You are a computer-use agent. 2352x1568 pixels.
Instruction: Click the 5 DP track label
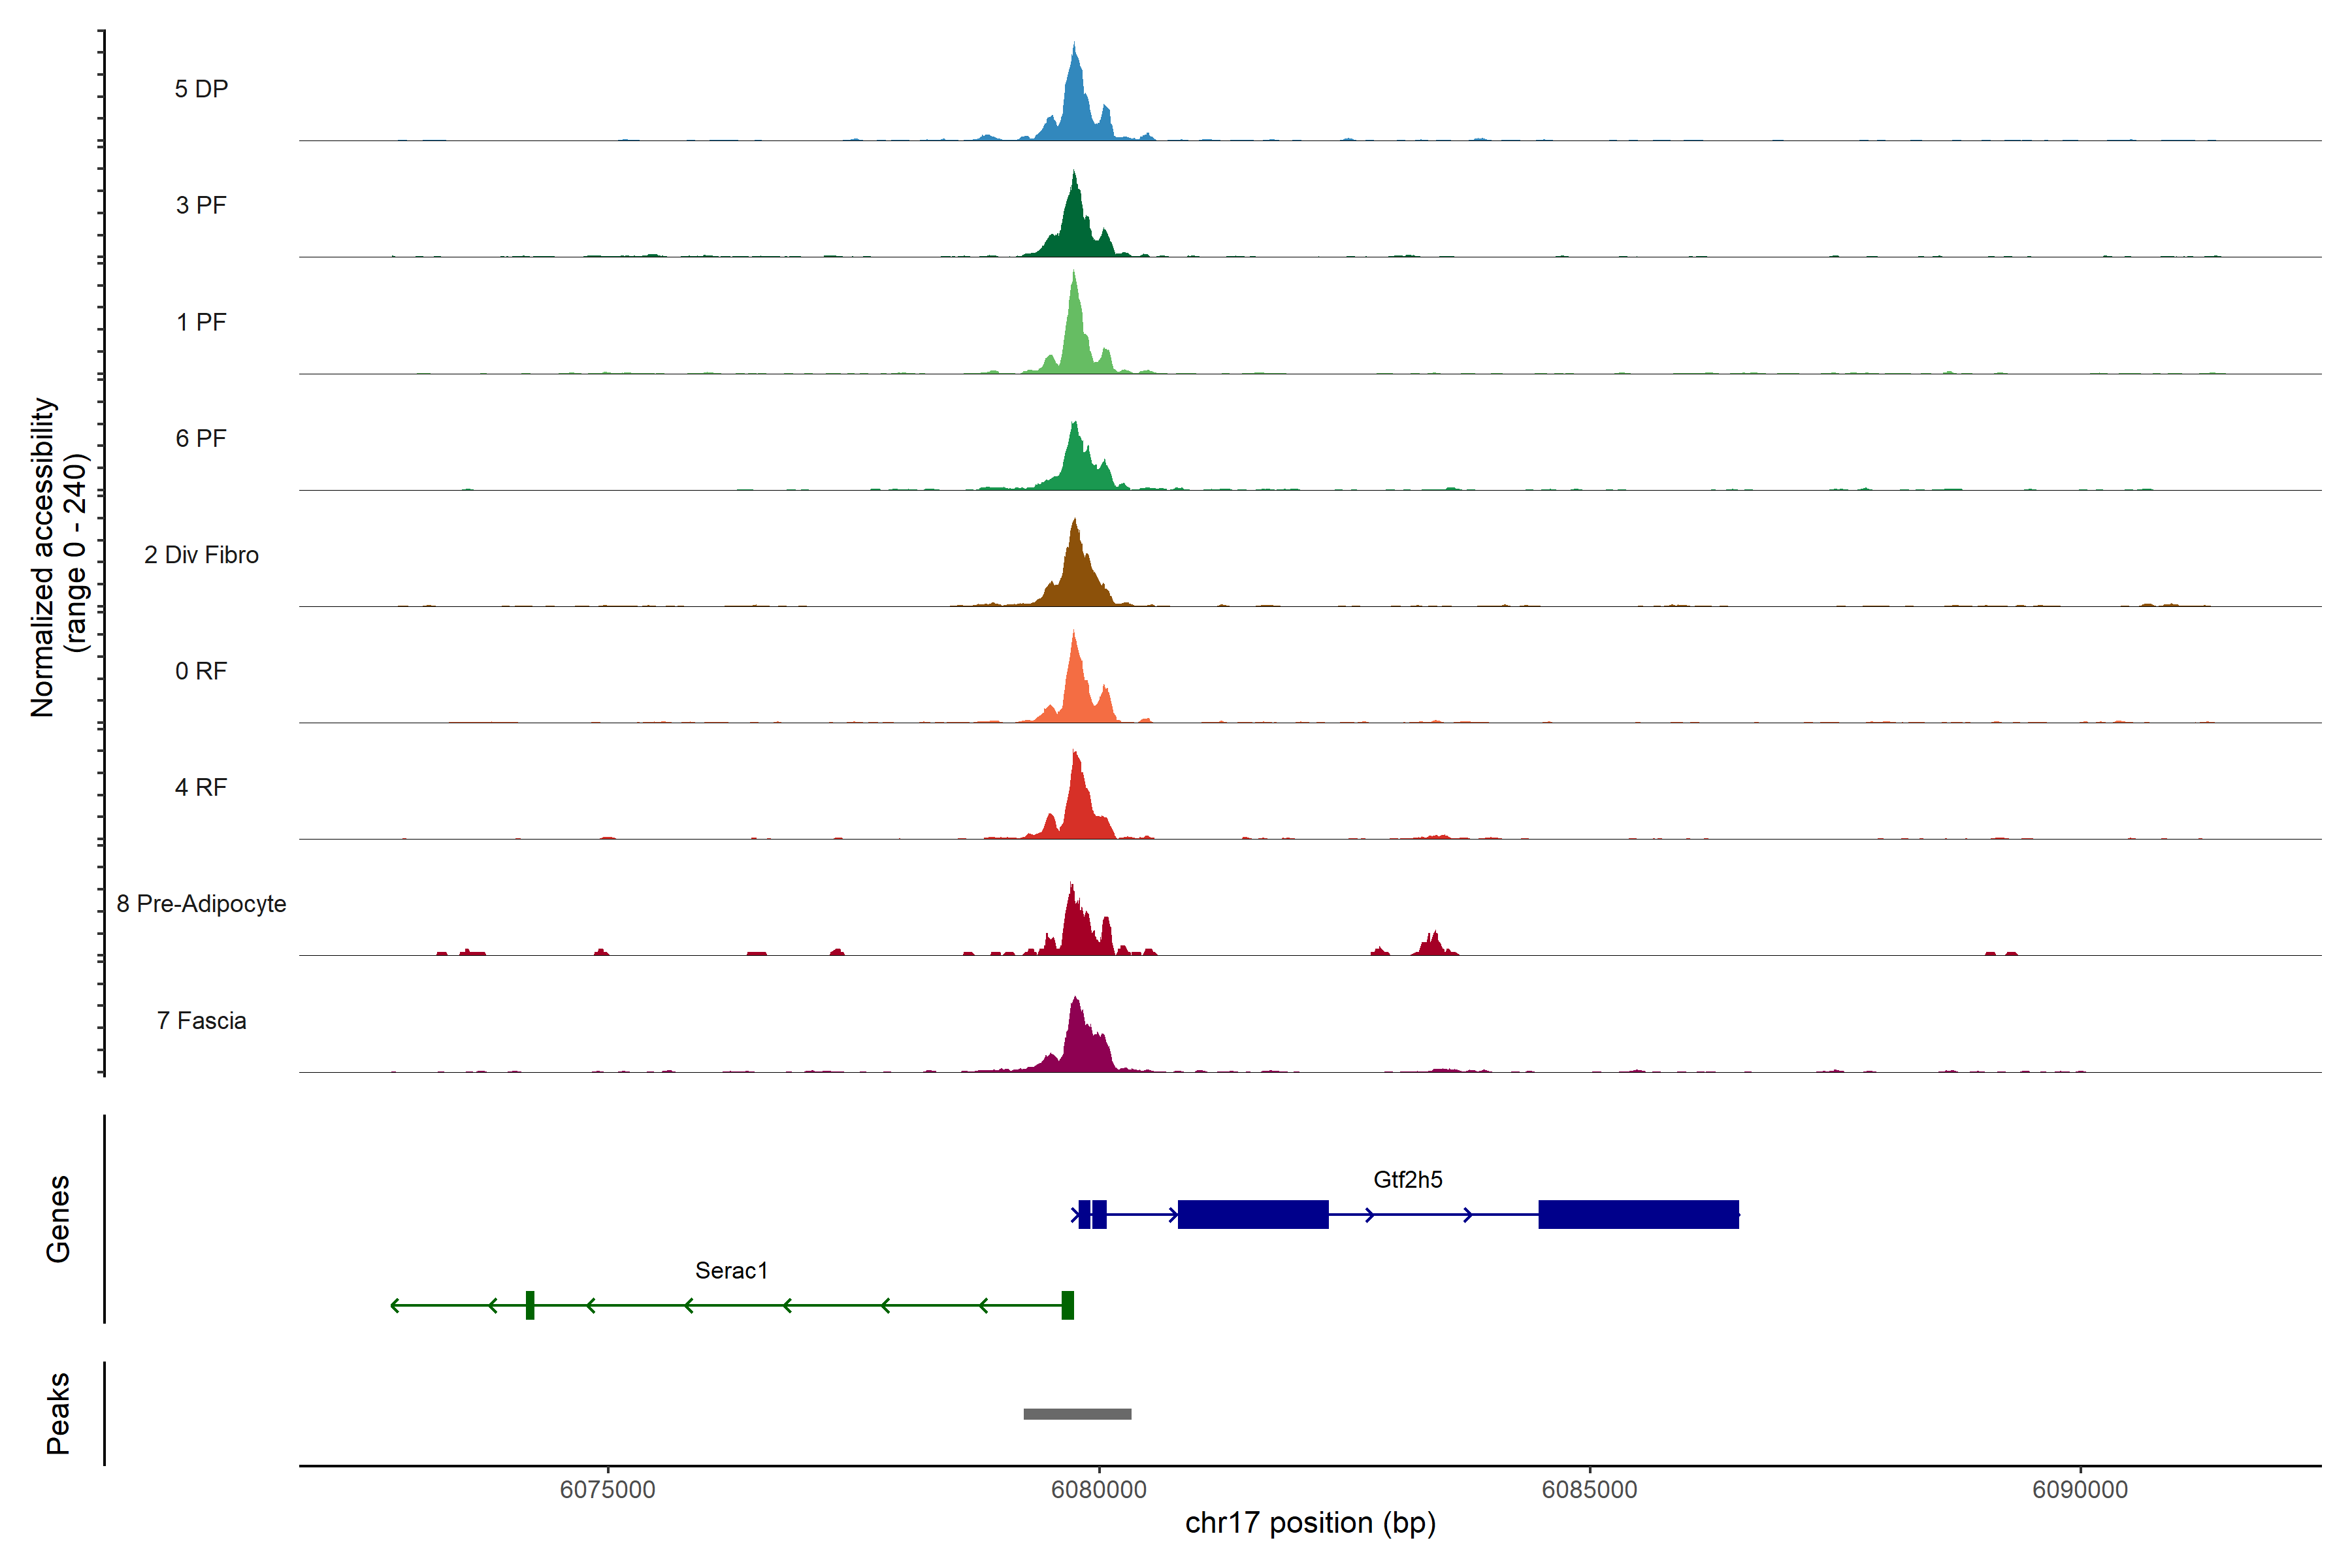click(x=201, y=89)
